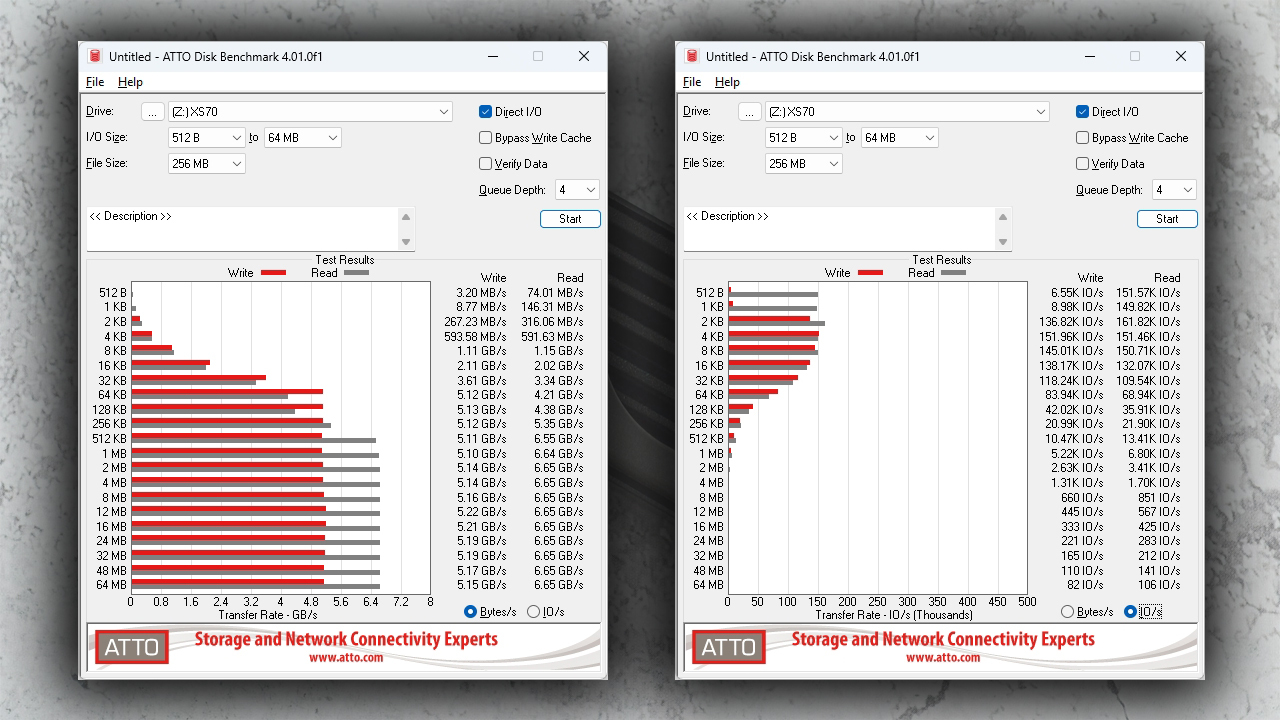This screenshot has width=1280, height=720.
Task: Open Queue Depth dropdown in right window
Action: pyautogui.click(x=1174, y=190)
